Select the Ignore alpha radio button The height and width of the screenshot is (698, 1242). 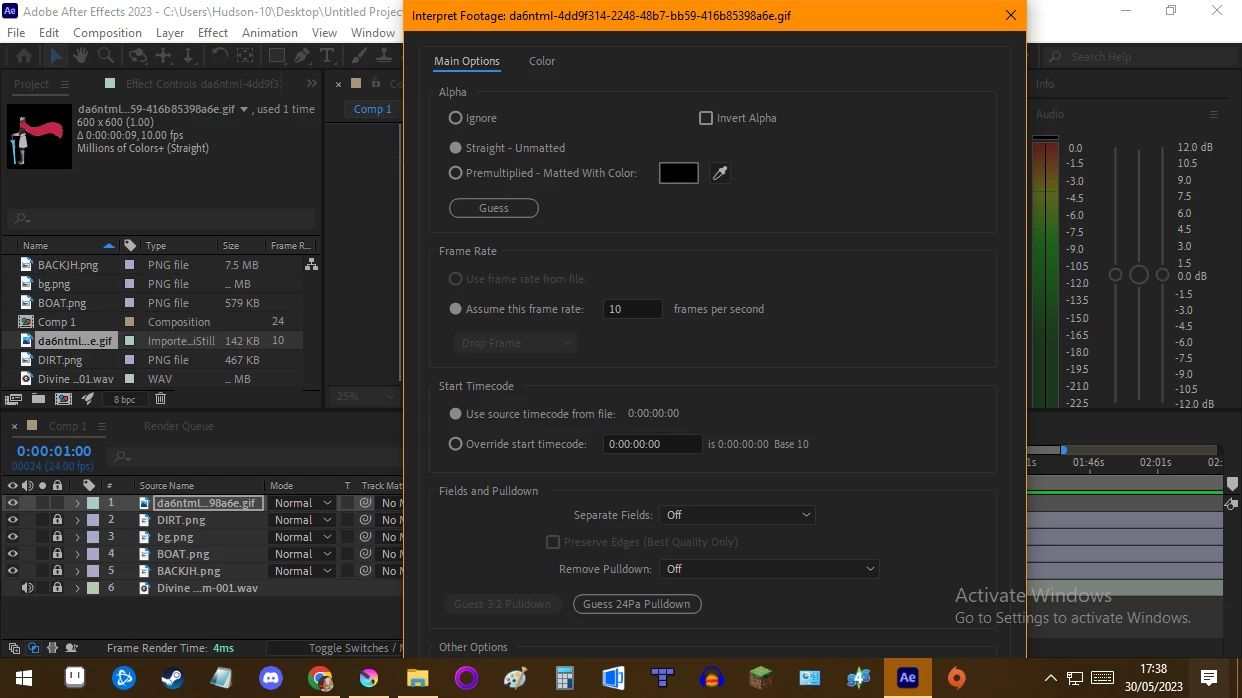pyautogui.click(x=456, y=118)
